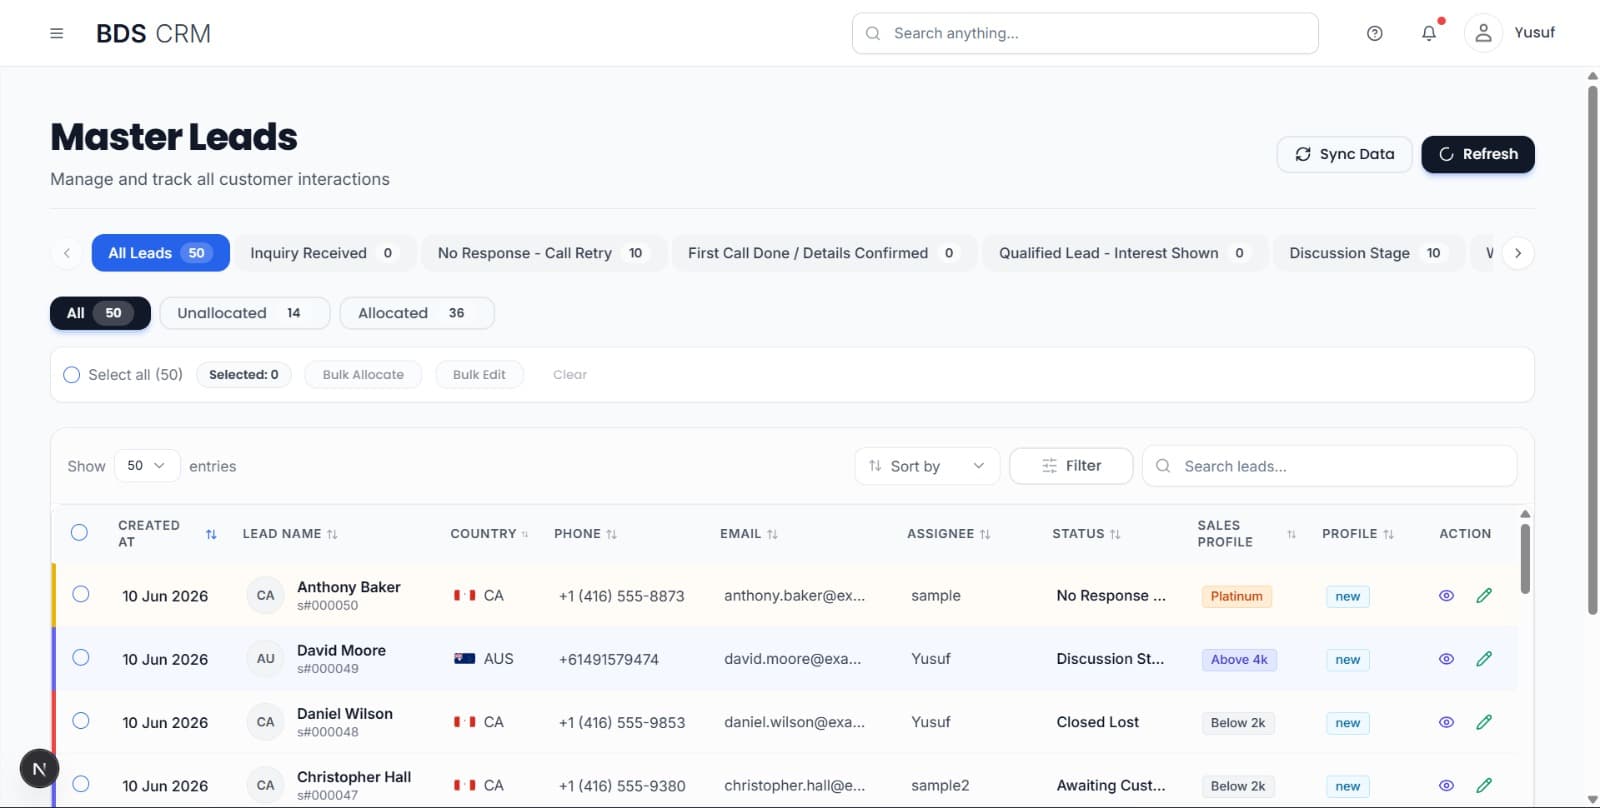Open the help question-mark icon
Image resolution: width=1600 pixels, height=808 pixels.
tap(1375, 33)
